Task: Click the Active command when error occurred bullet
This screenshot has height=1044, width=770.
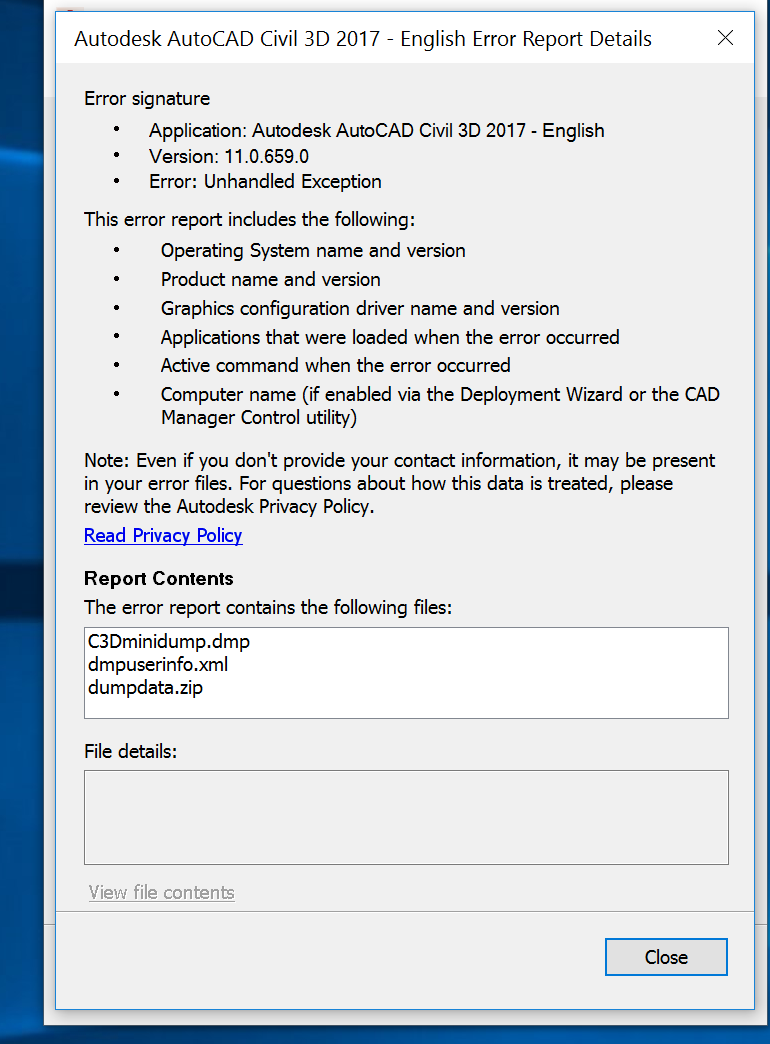Action: pyautogui.click(x=335, y=365)
